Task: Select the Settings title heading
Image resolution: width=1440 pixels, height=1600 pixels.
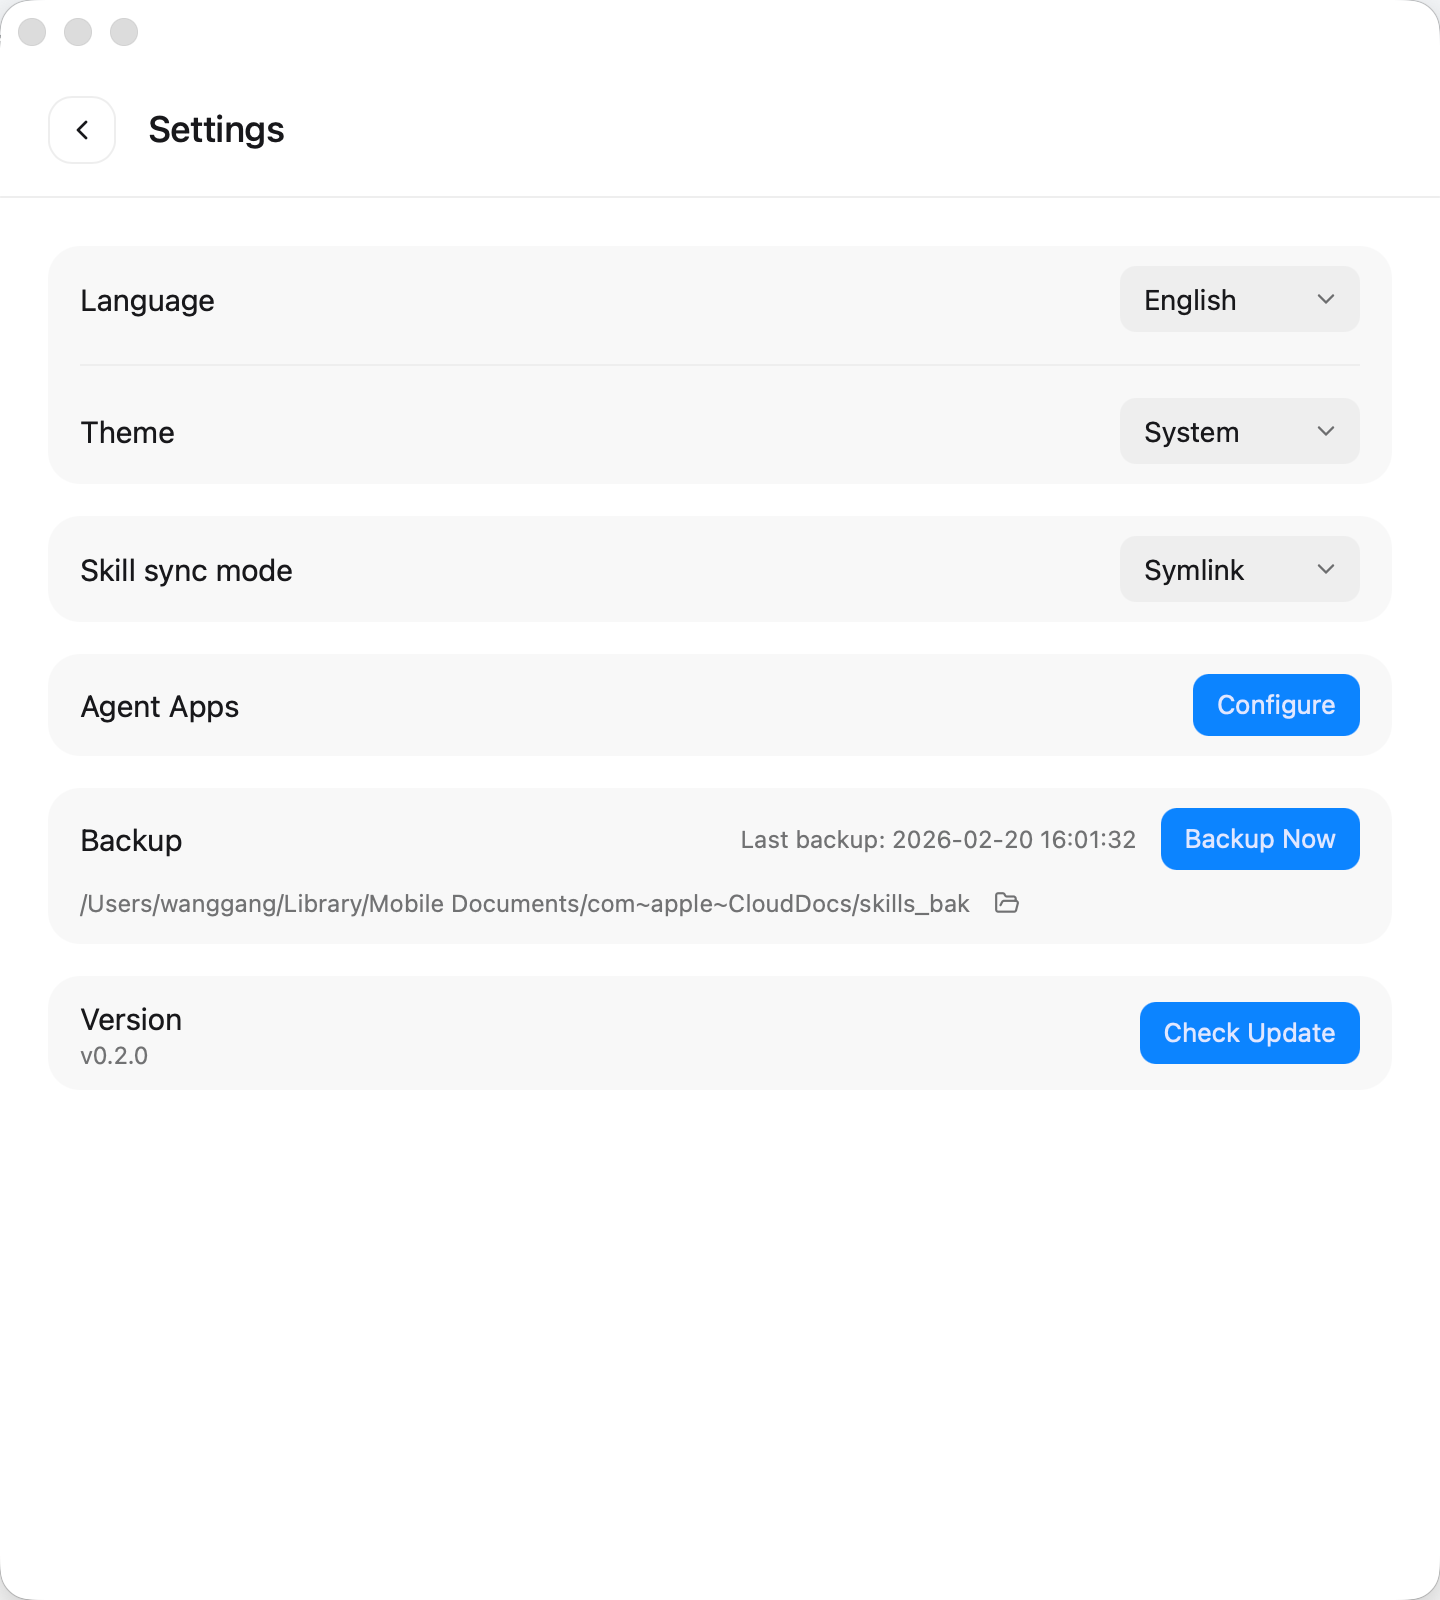Action: click(216, 129)
